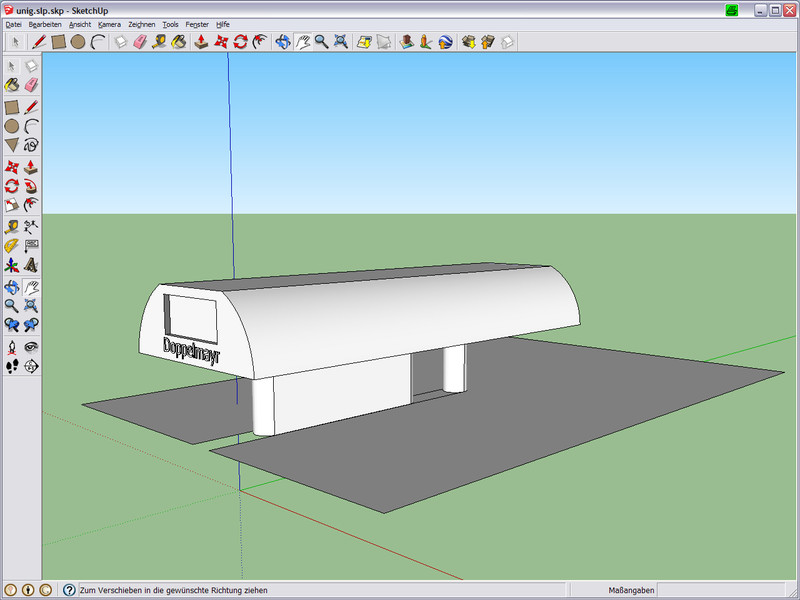Choose the Orbit tool in the top toolbar
The width and height of the screenshot is (800, 600).
[283, 42]
